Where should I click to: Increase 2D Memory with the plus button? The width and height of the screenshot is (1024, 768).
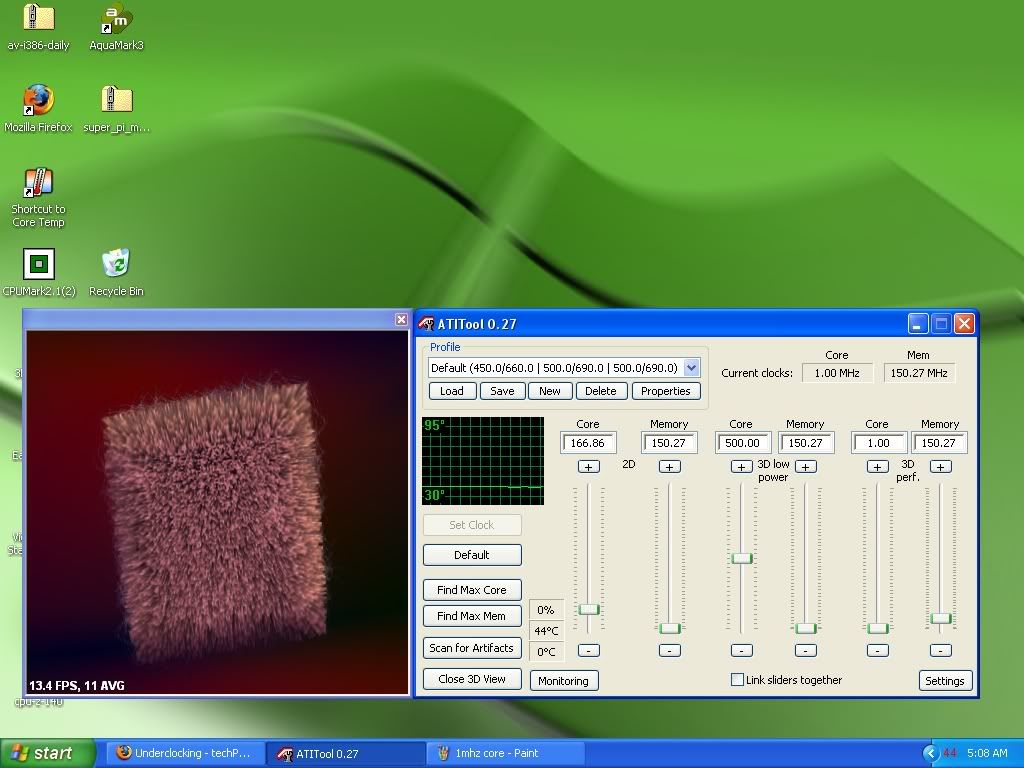[669, 467]
